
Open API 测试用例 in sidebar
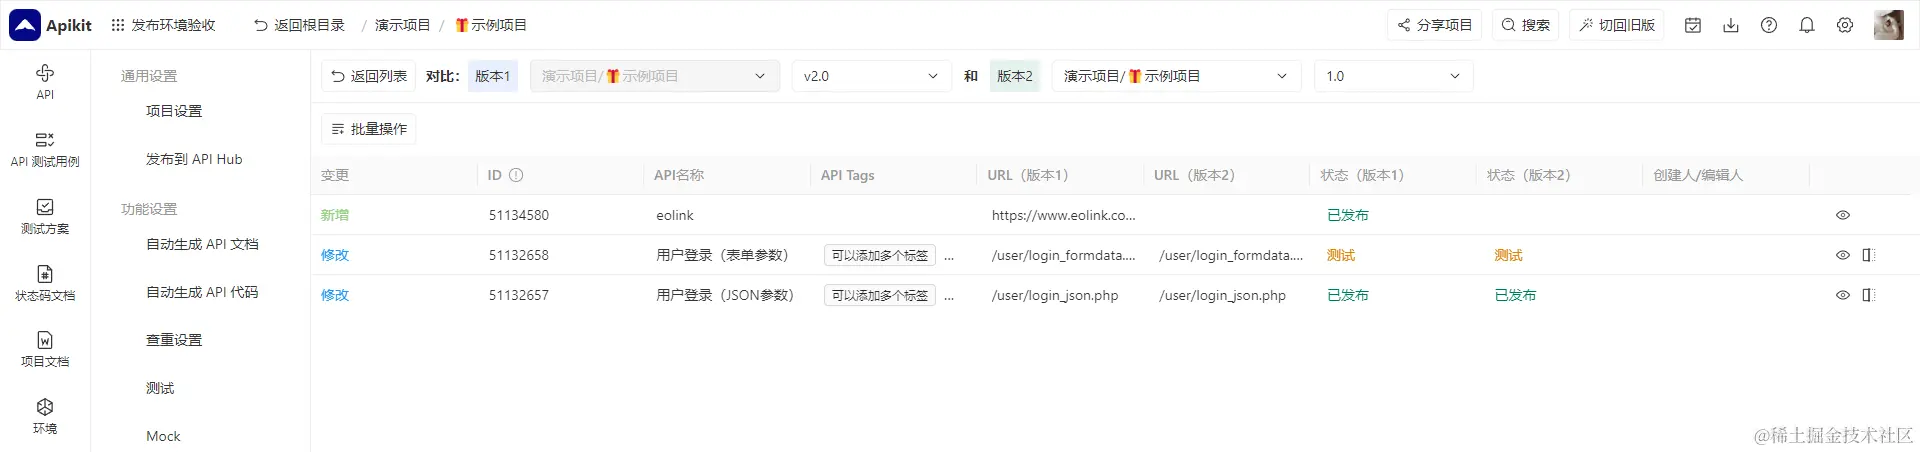tap(45, 149)
